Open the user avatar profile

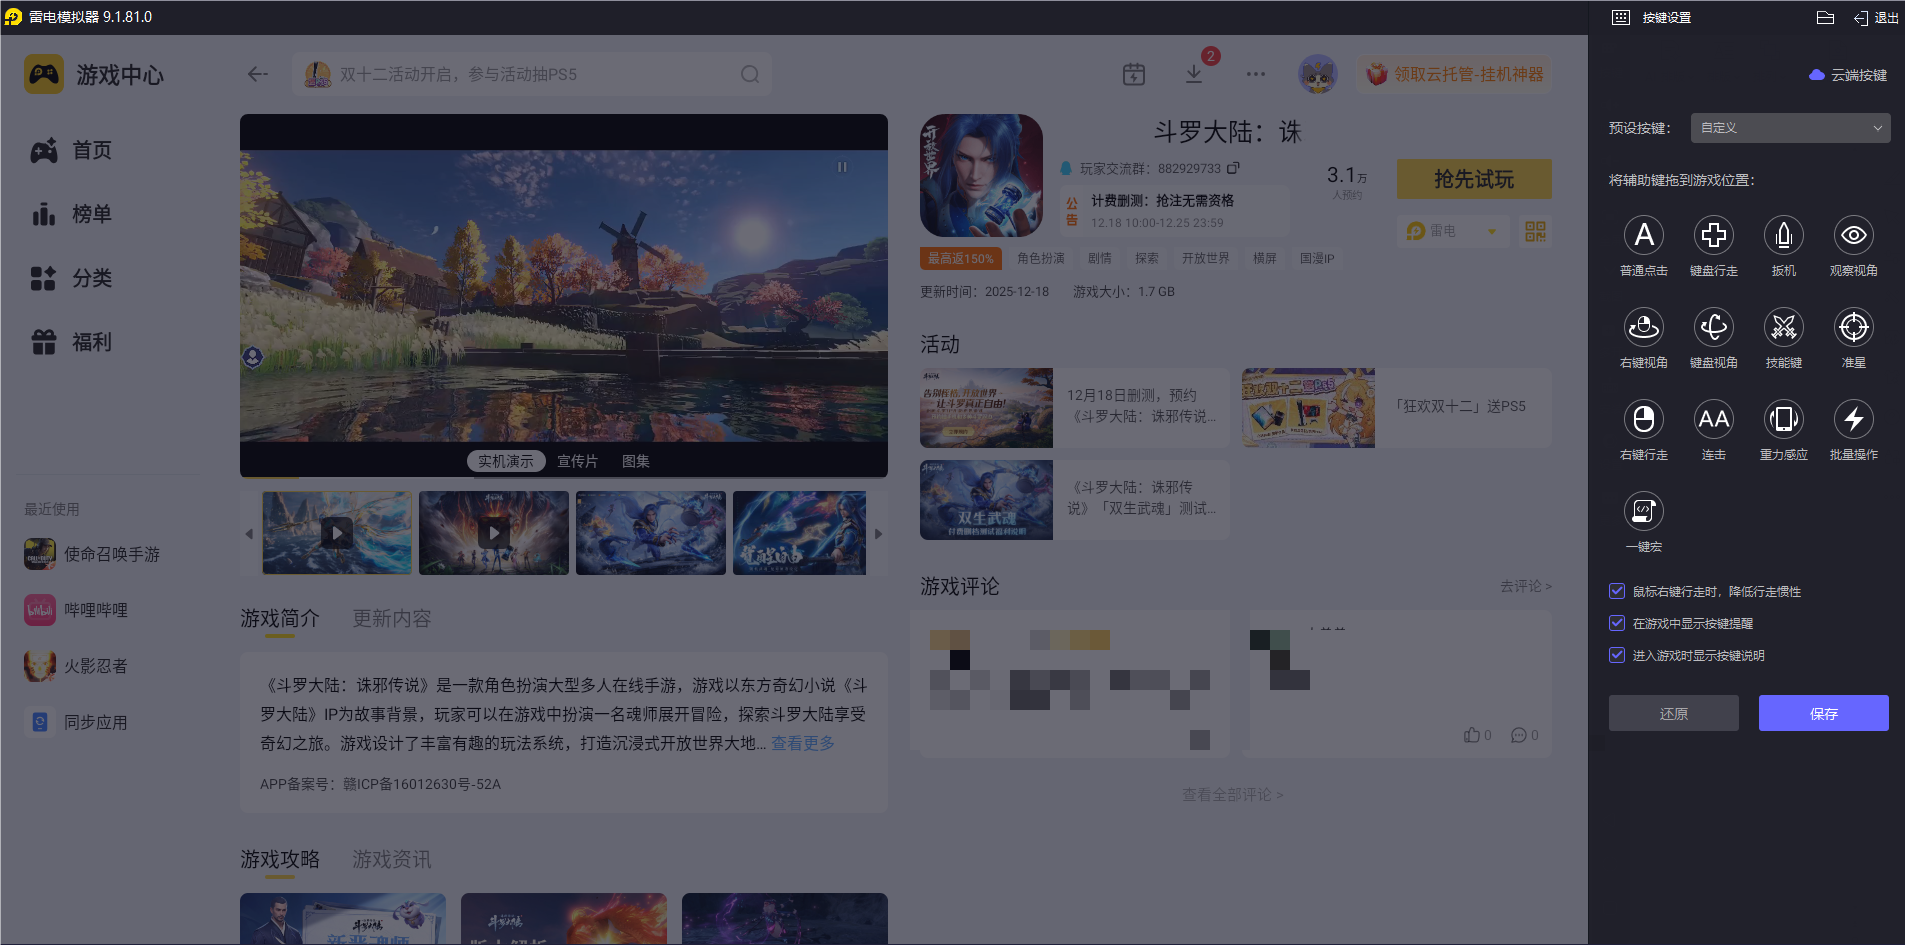1318,74
